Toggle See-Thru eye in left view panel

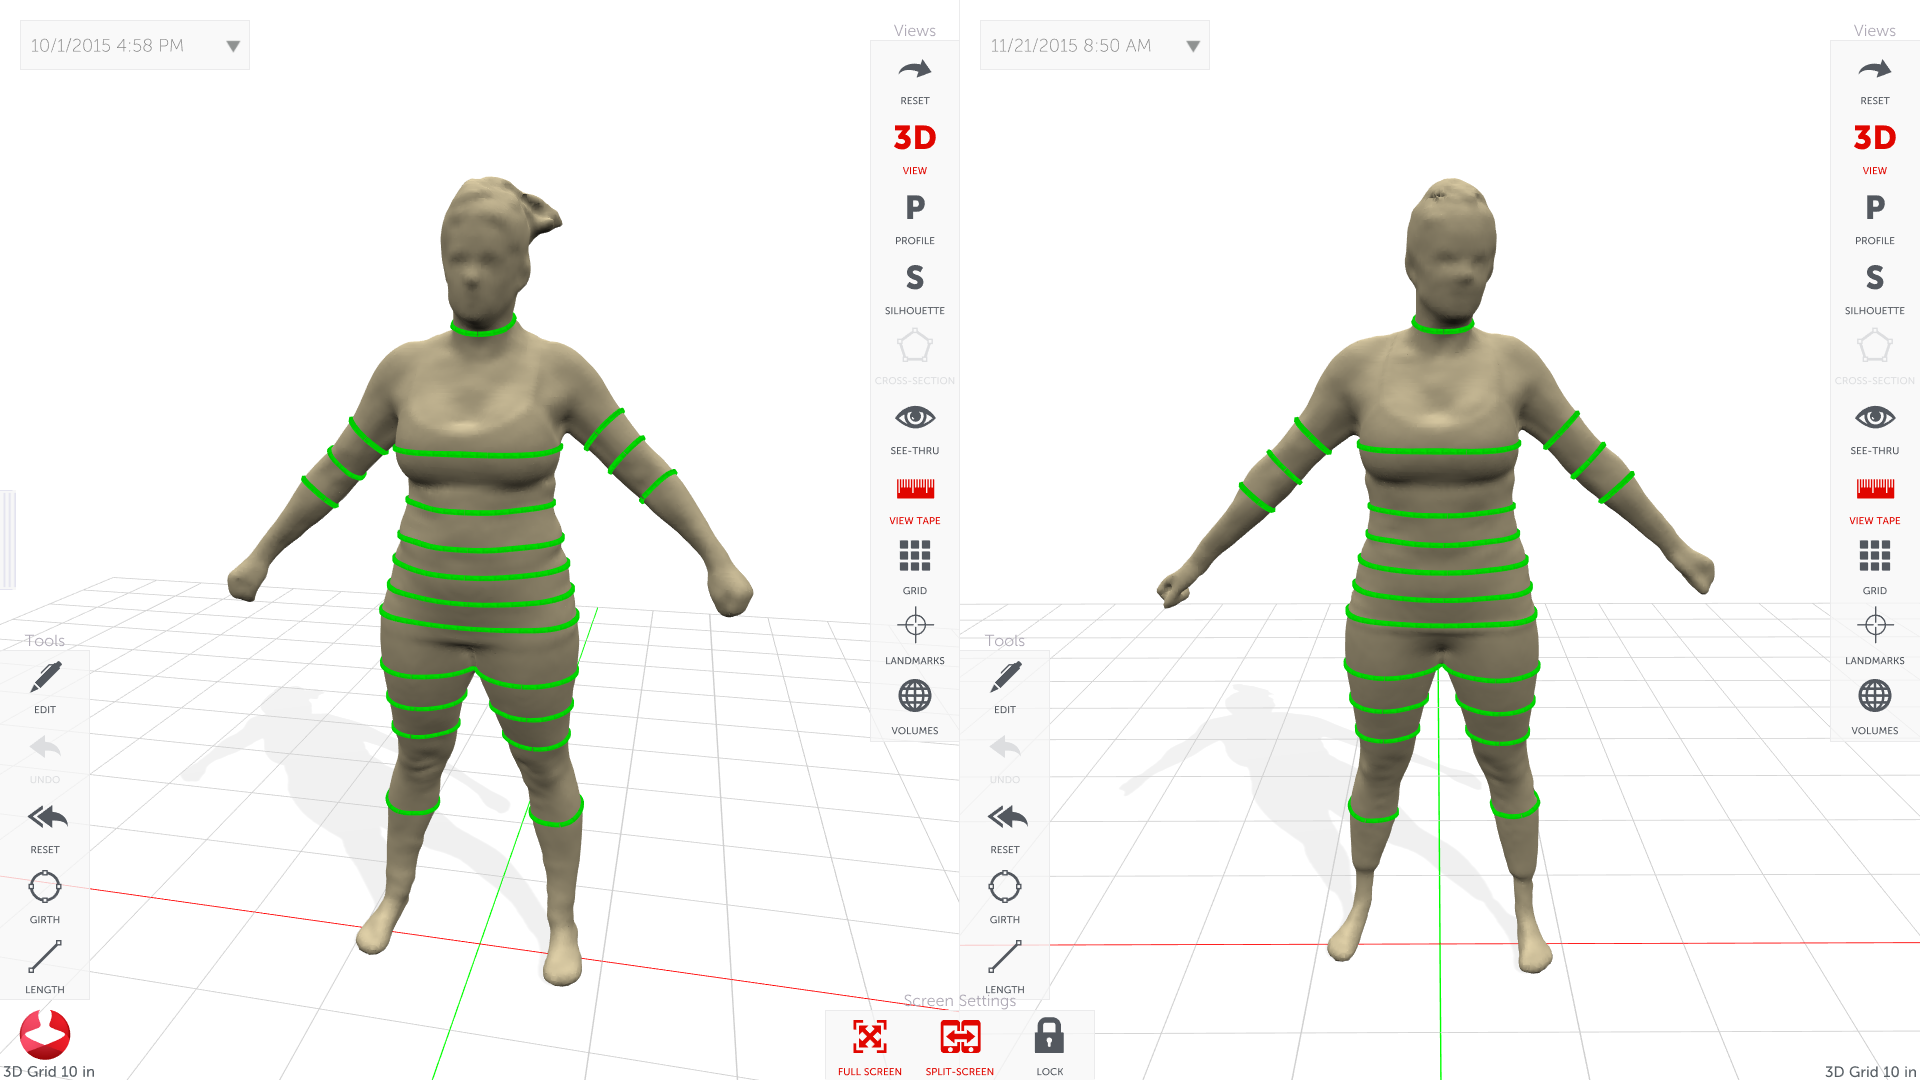click(914, 418)
